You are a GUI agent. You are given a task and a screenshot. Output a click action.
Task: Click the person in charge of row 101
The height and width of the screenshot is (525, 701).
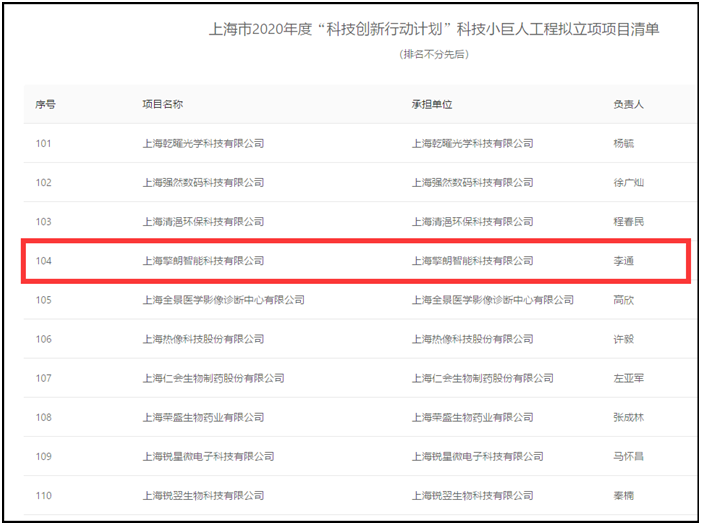pyautogui.click(x=624, y=144)
